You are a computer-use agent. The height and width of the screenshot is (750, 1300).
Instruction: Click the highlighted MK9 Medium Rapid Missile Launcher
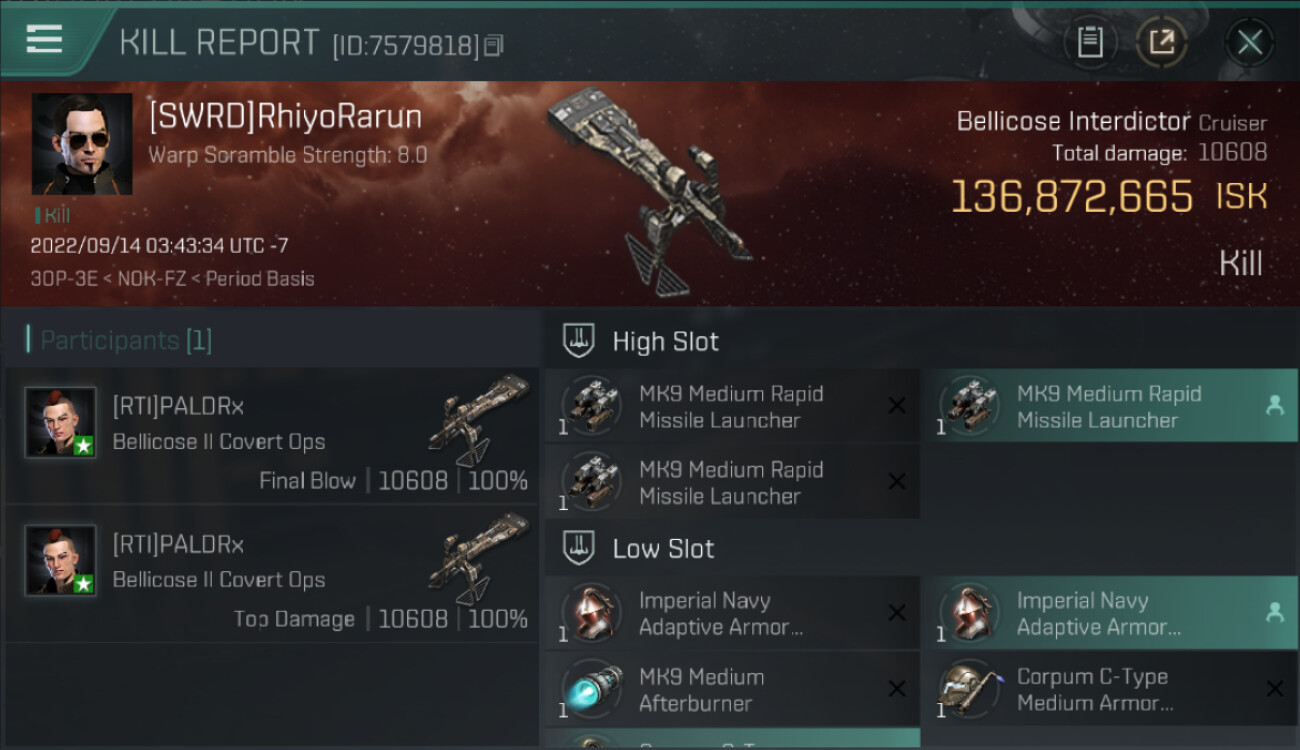[x=1109, y=406]
